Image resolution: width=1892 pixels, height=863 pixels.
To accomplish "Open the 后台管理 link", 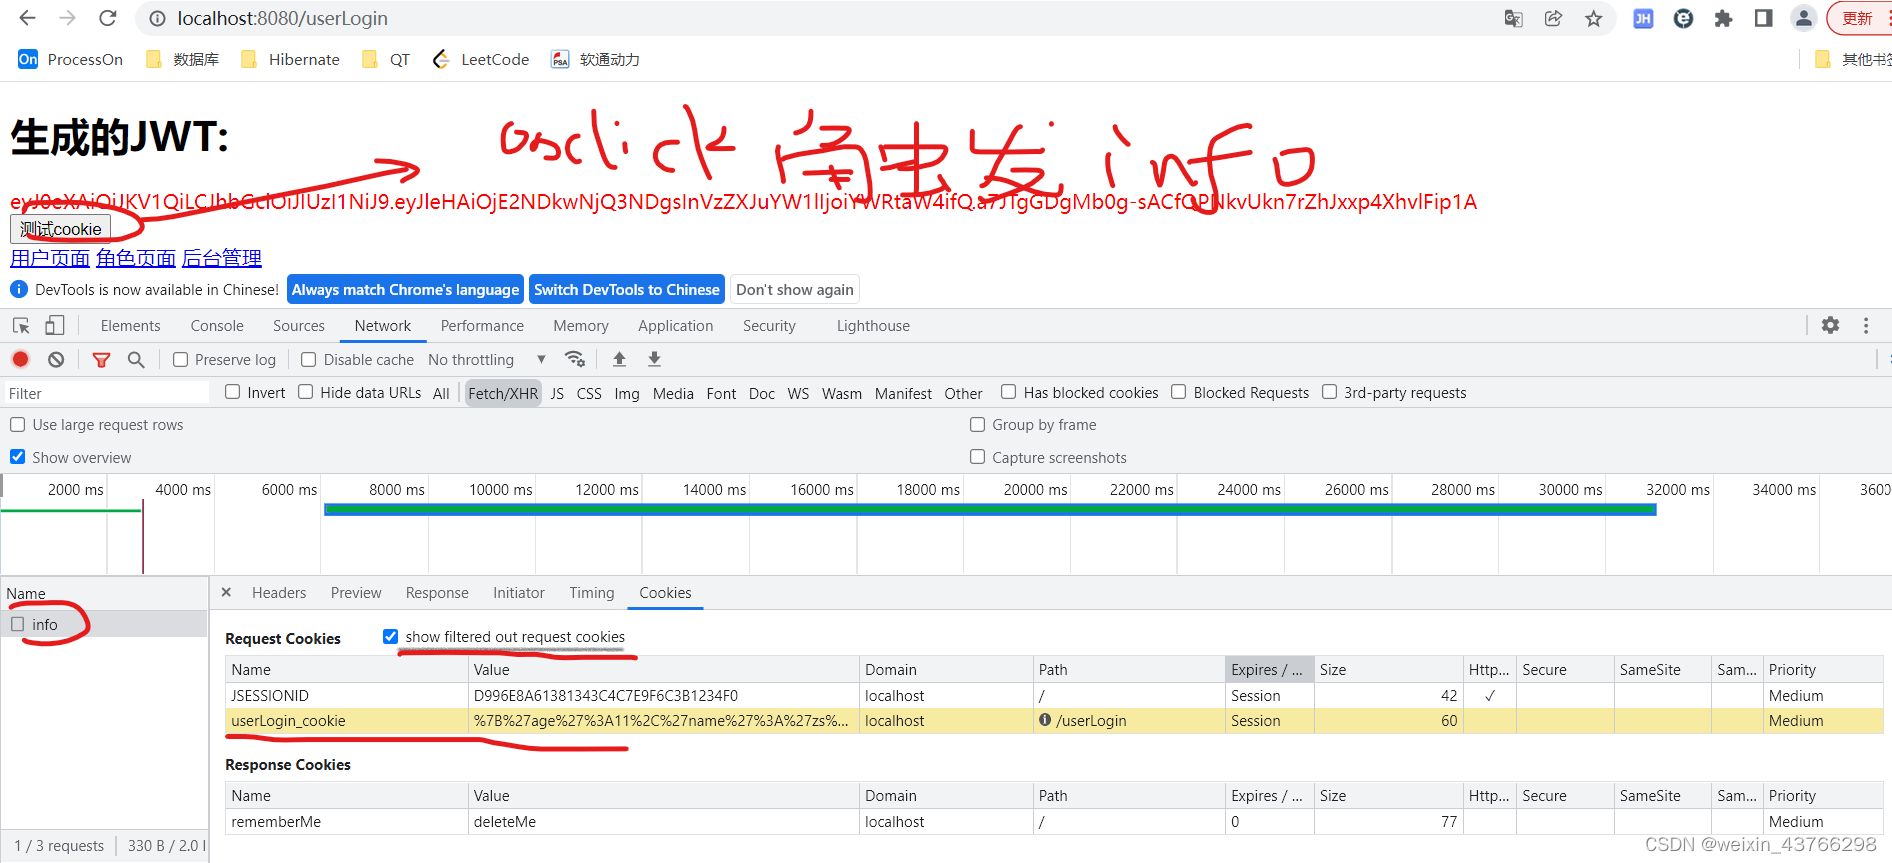I will pos(222,258).
